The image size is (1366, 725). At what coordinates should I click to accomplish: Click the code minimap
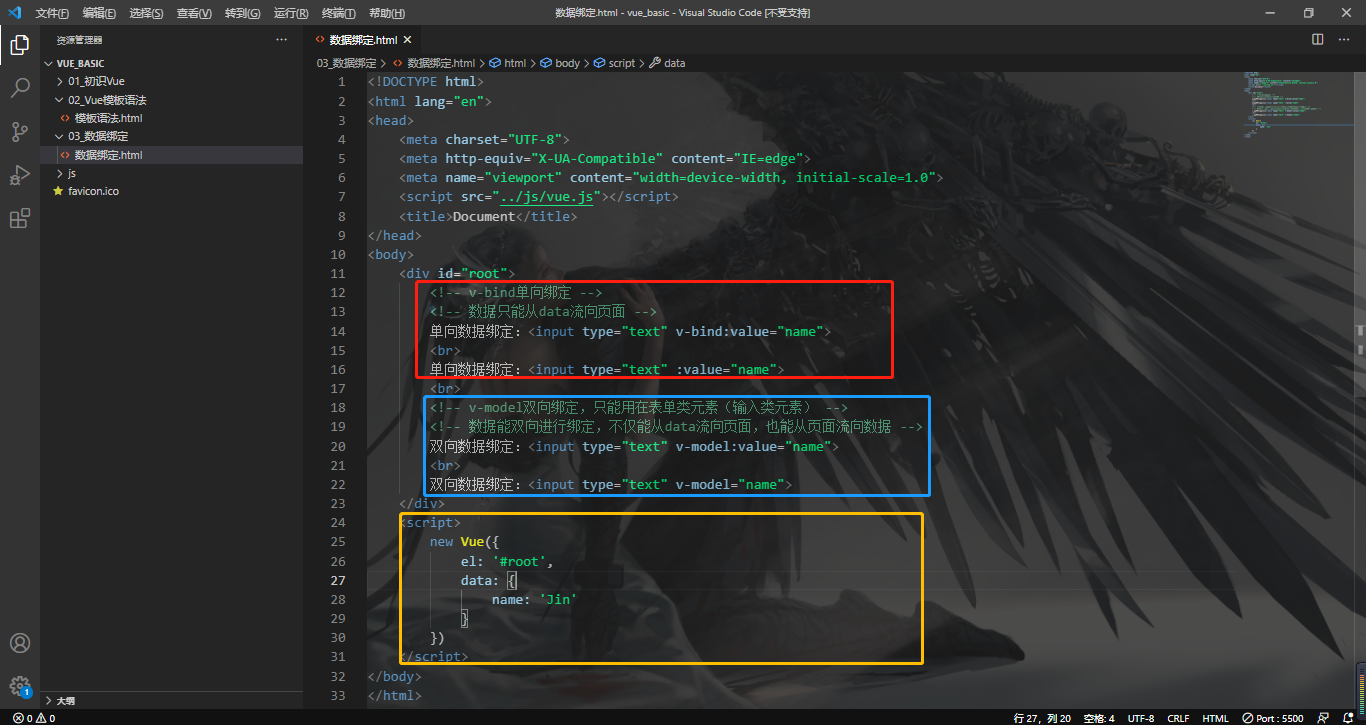pos(1297,104)
